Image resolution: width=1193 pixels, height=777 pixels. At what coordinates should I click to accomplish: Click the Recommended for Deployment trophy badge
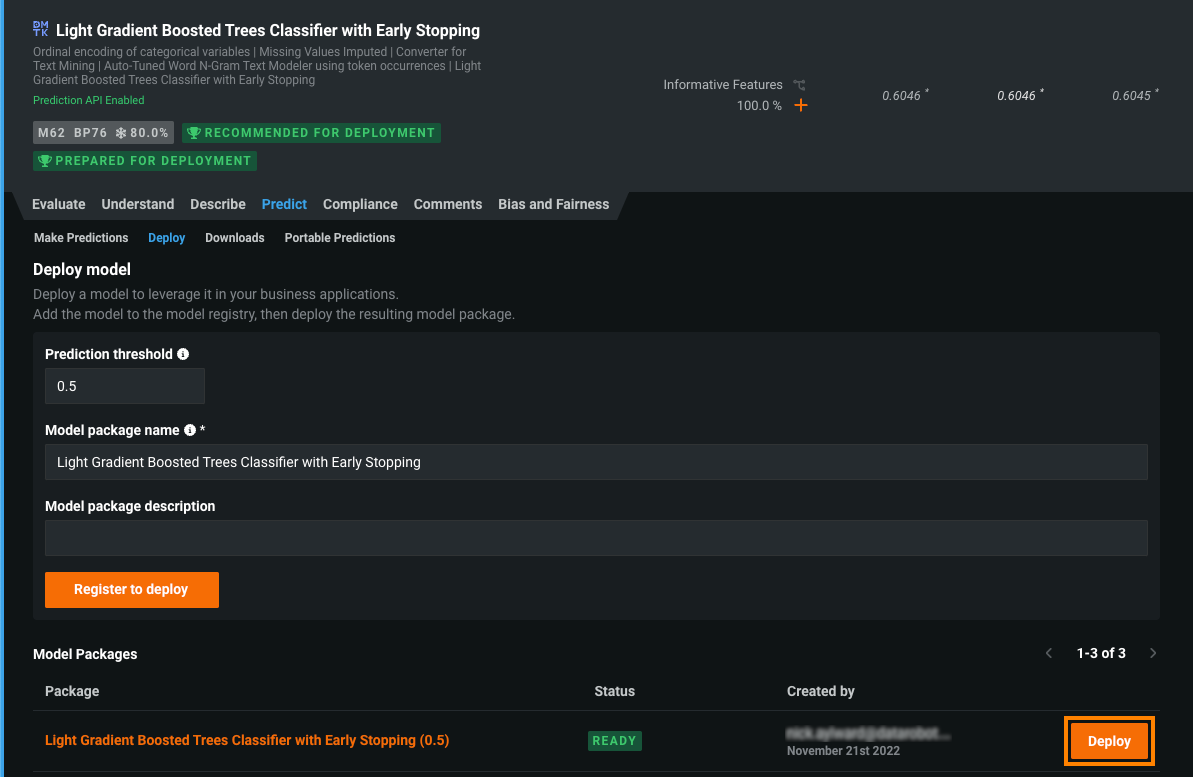pos(311,133)
